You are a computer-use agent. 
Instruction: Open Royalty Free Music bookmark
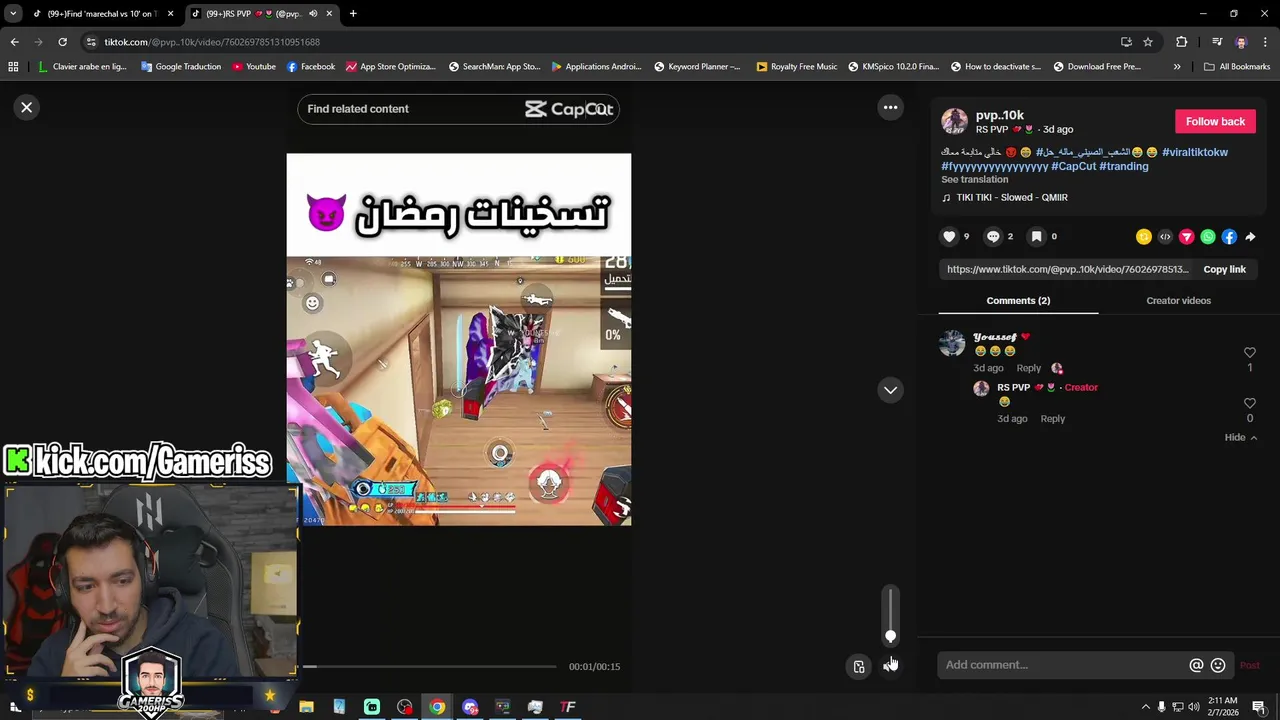coord(797,67)
